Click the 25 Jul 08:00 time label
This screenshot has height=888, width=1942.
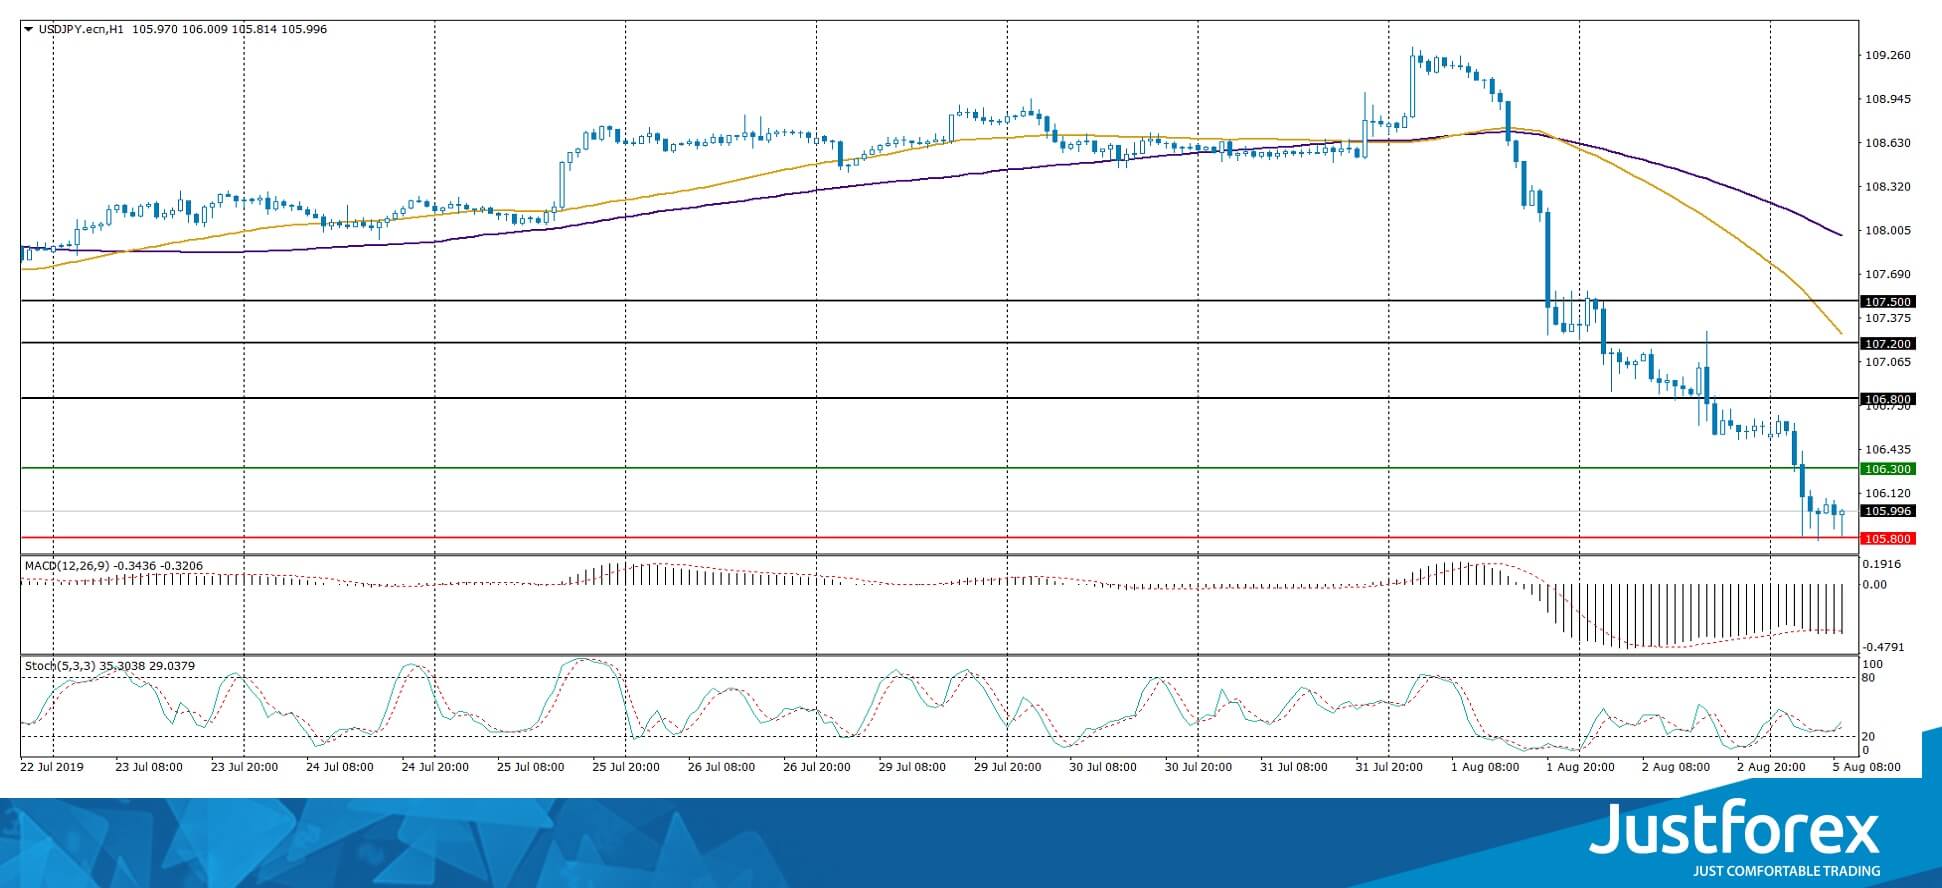pos(531,767)
